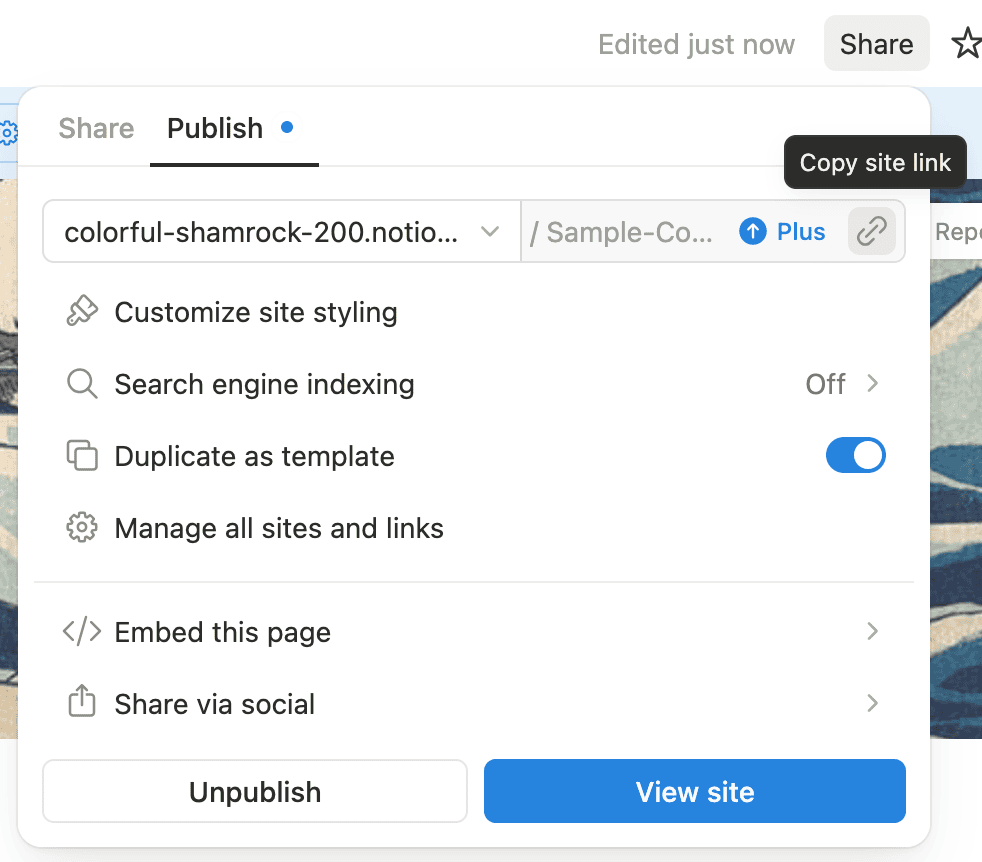Expand the Embed this page options
Image resolution: width=982 pixels, height=862 pixels.
pos(871,631)
